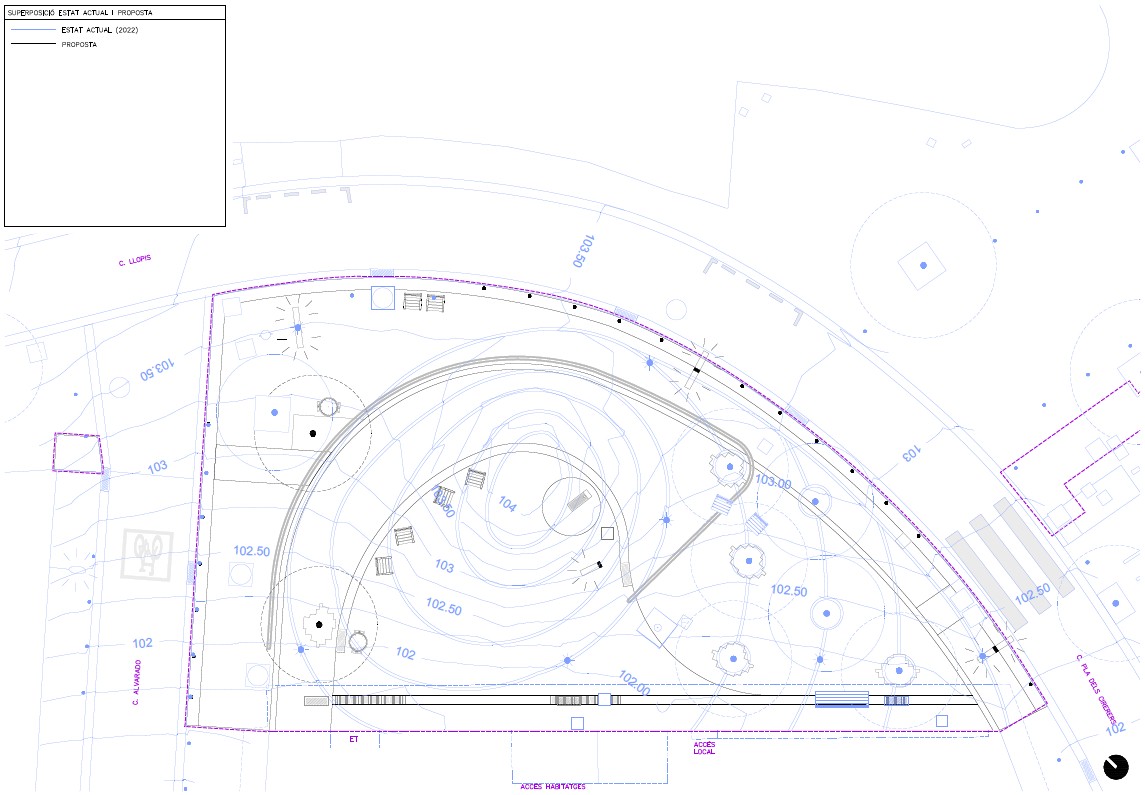This screenshot has width=1145, height=795.
Task: Click the black PROPOSTA legend line
Action: 34,44
